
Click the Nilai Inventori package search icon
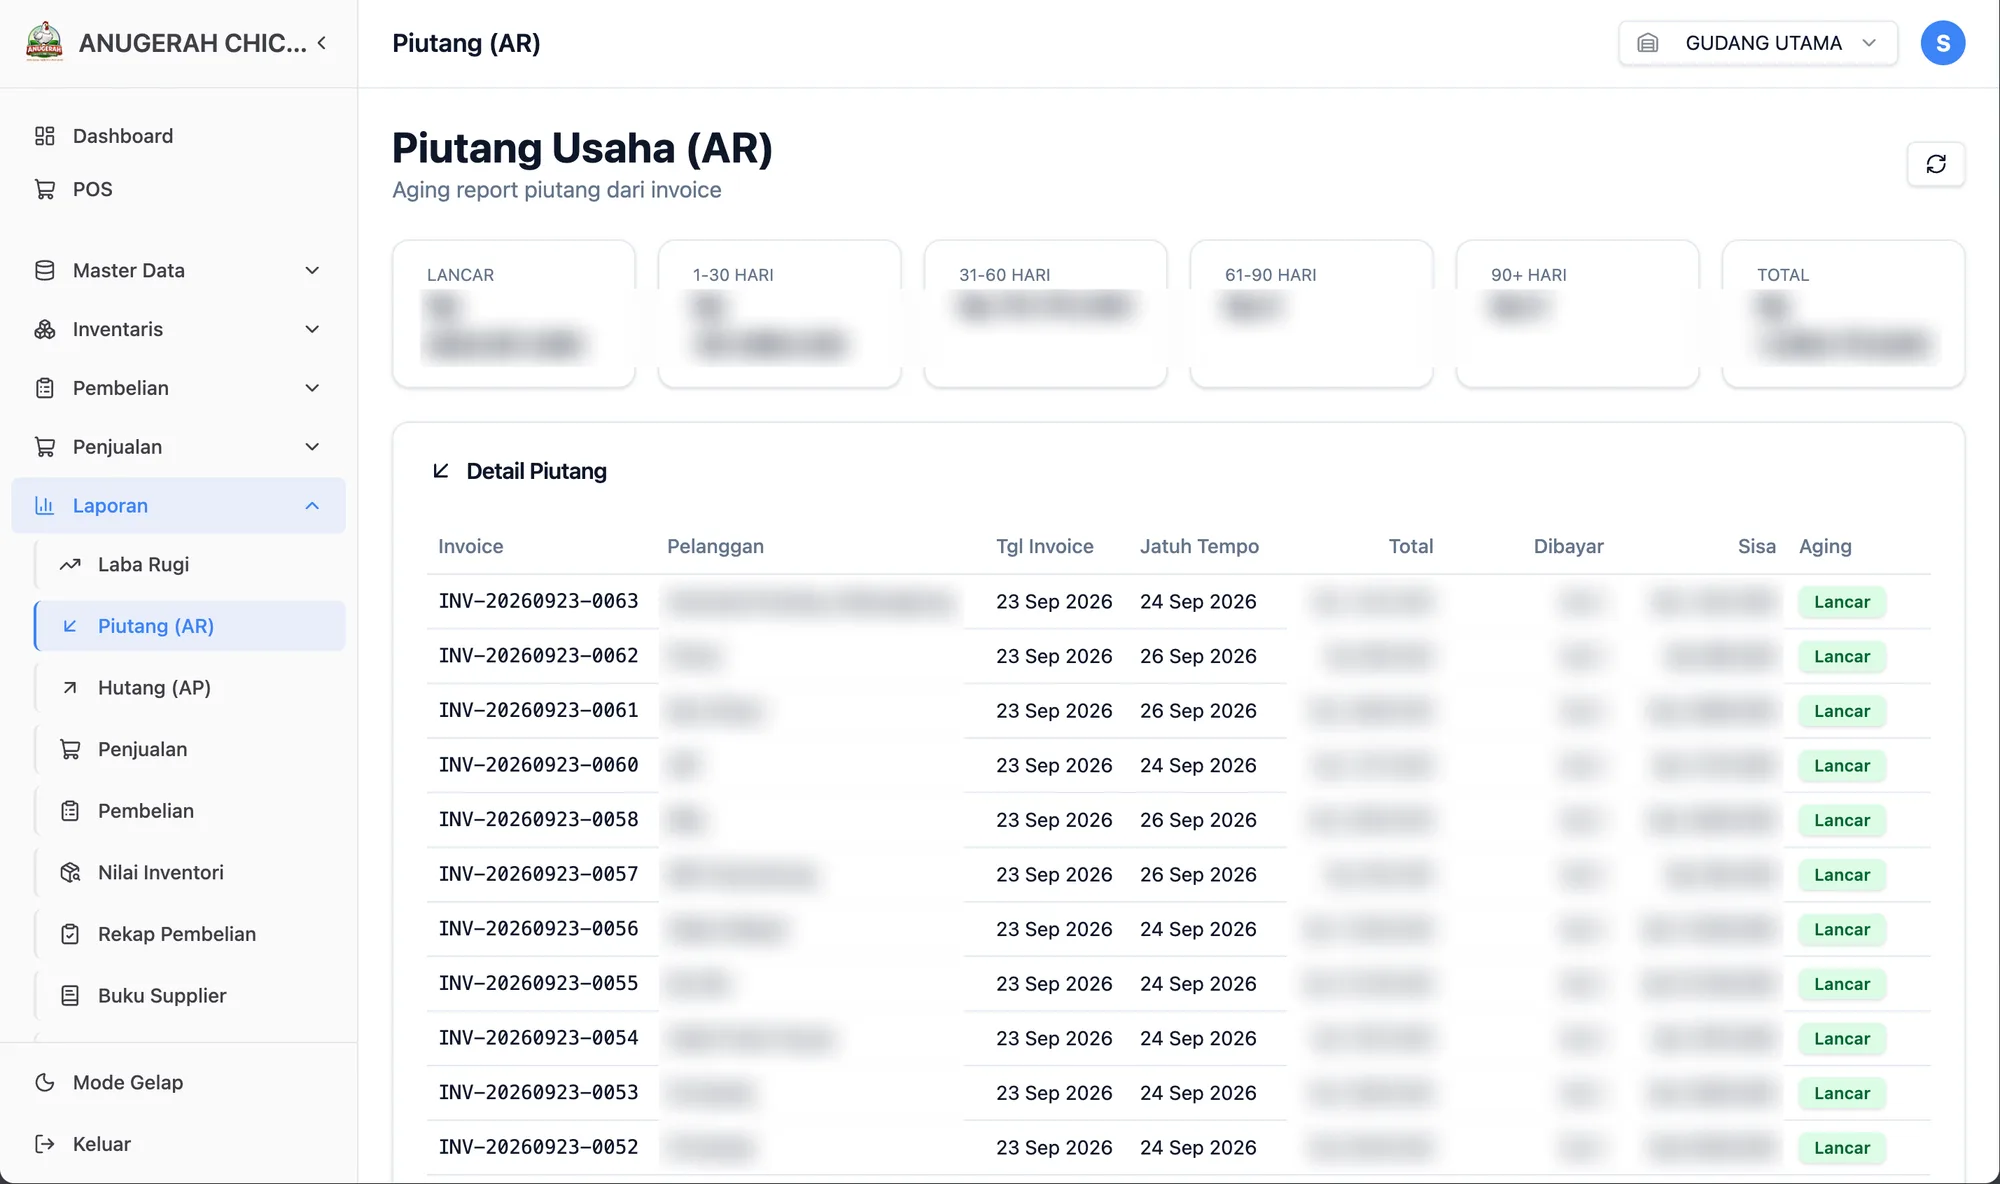click(70, 873)
